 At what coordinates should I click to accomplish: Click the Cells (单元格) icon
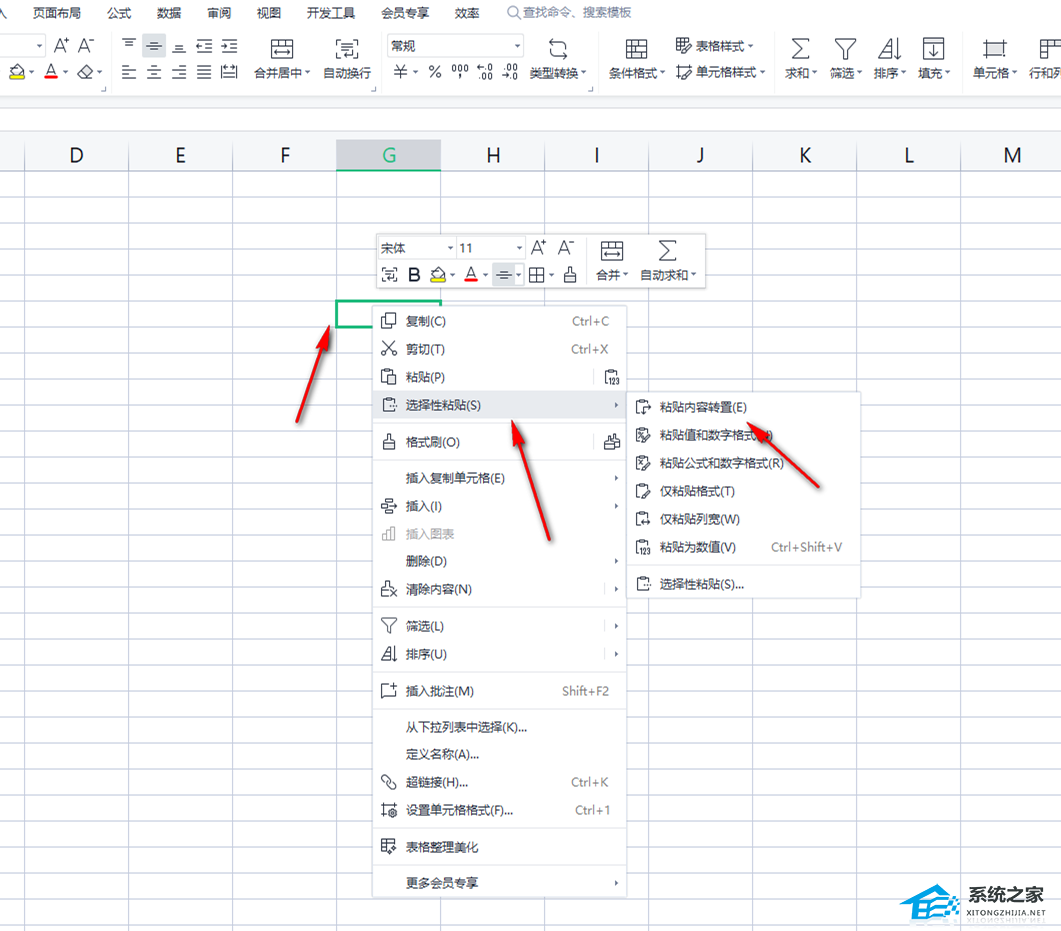[994, 49]
